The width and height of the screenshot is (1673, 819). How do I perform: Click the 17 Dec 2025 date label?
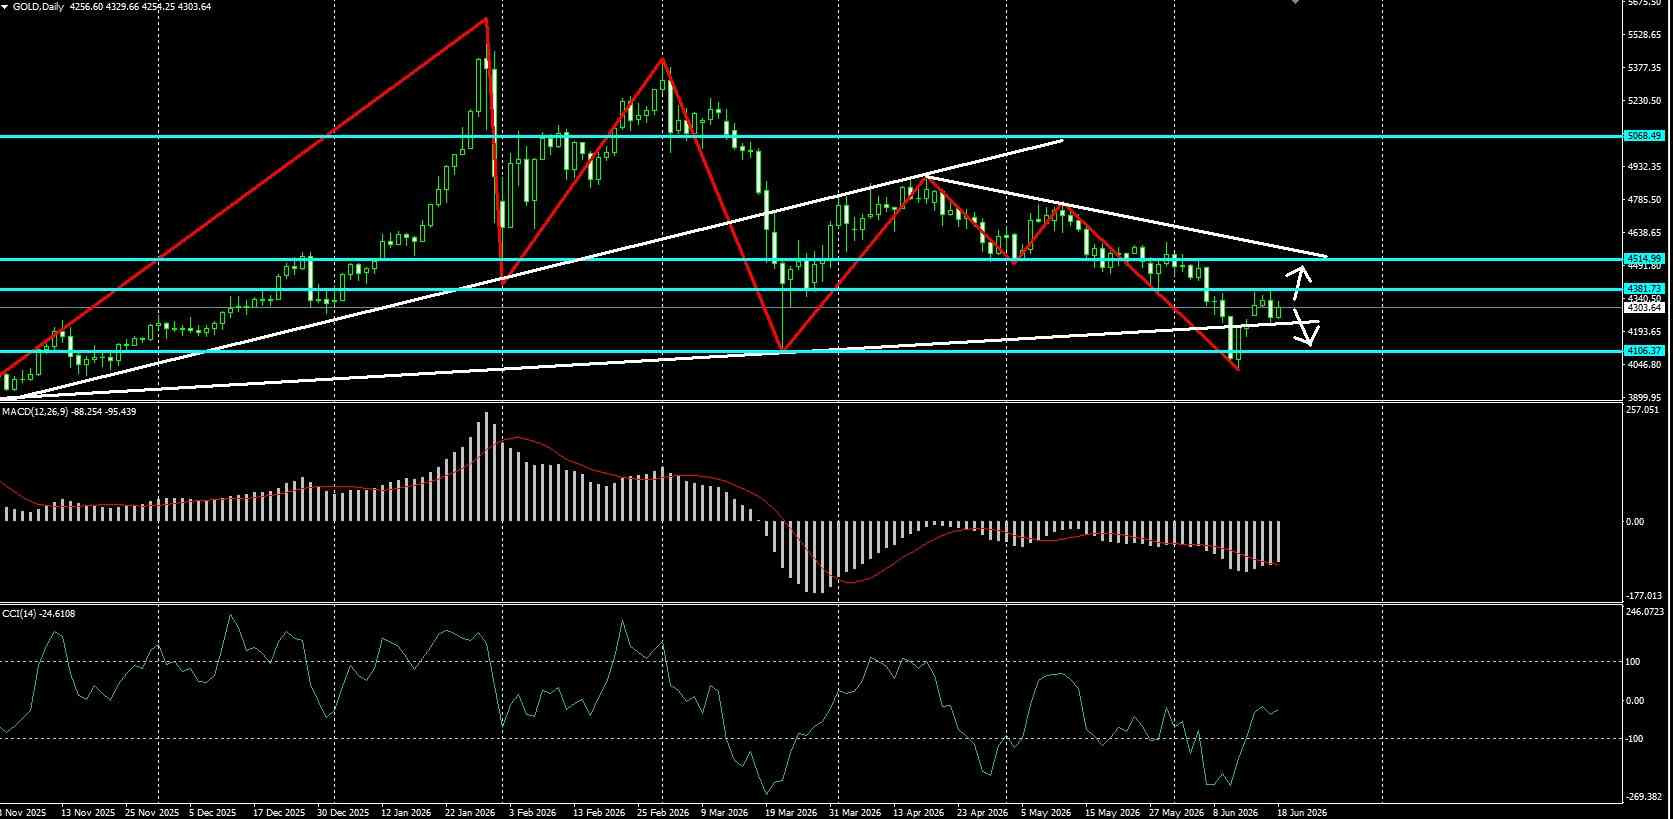coord(278,812)
